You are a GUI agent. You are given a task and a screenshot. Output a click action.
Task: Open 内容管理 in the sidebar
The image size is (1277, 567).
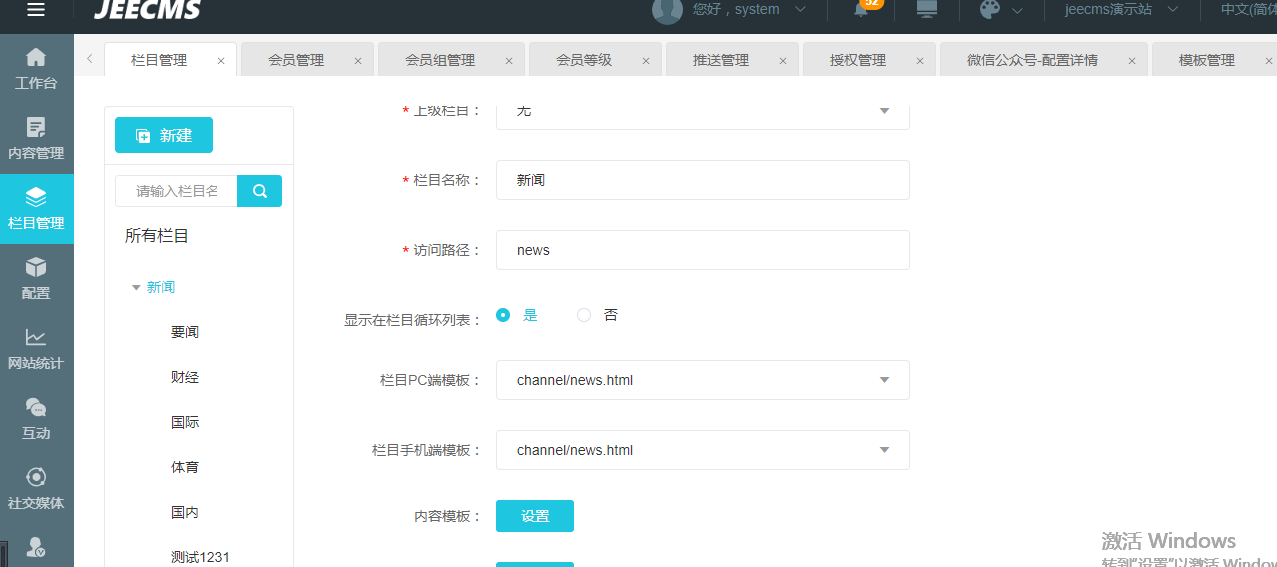pyautogui.click(x=36, y=139)
